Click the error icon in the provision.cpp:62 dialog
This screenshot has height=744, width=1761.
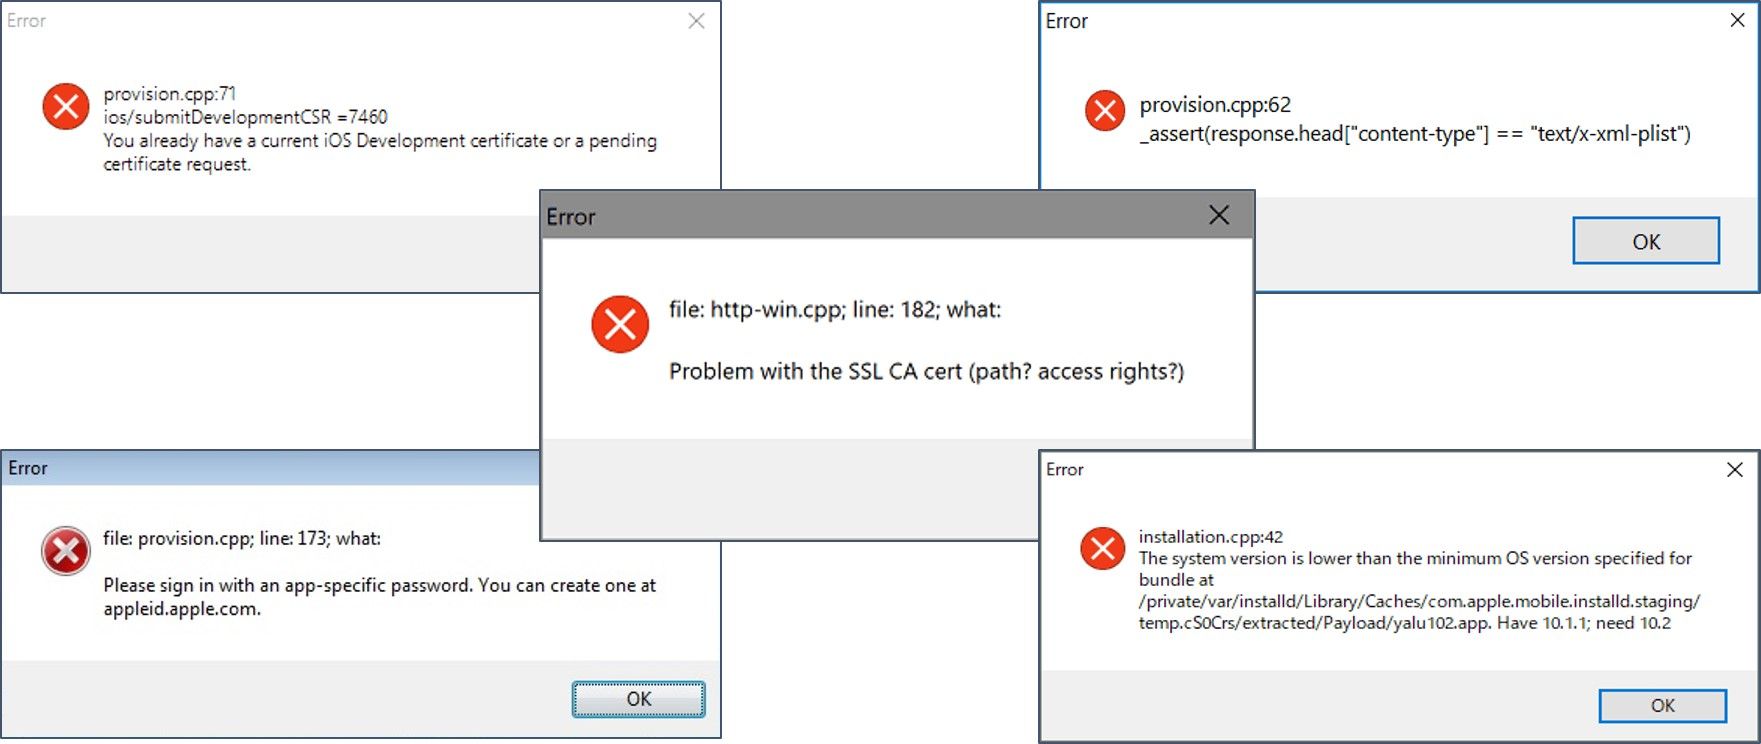tap(1105, 110)
